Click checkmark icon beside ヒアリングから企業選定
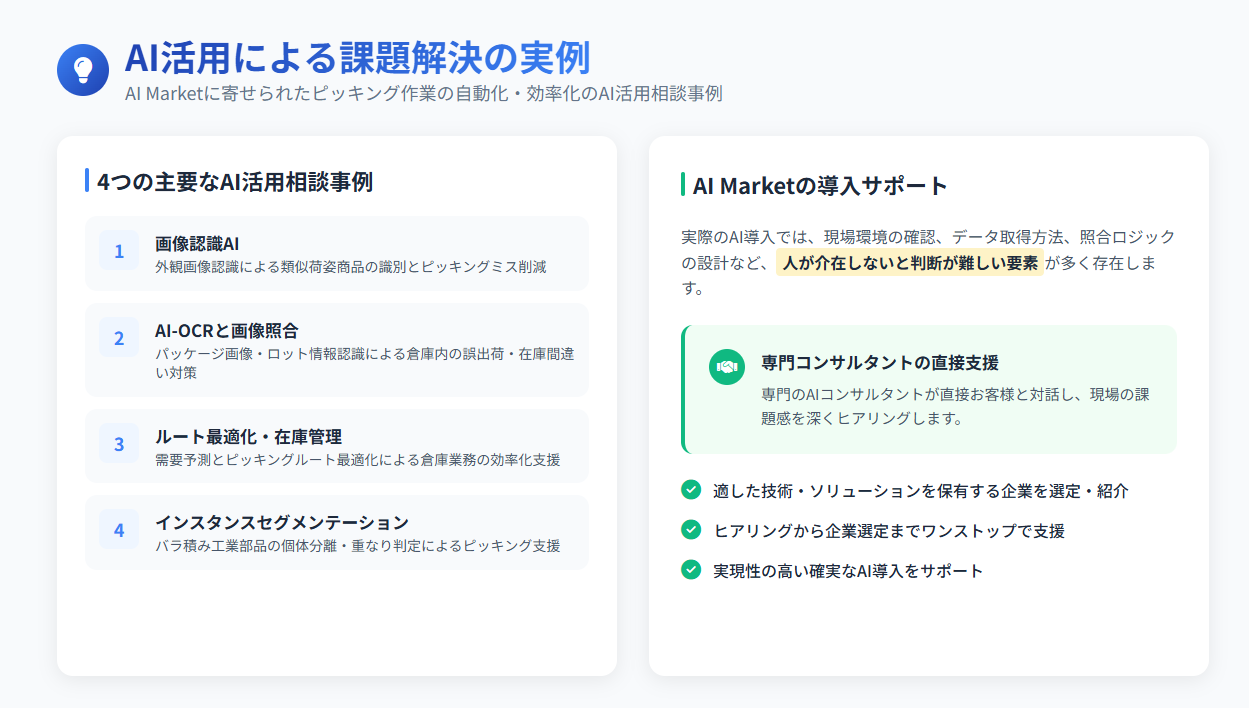 tap(691, 529)
